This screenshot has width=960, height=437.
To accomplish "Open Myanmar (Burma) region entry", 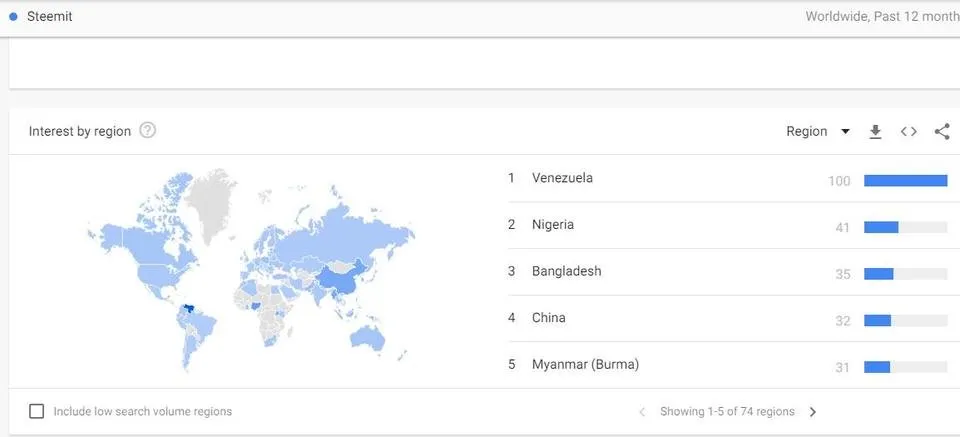I will 585,365.
